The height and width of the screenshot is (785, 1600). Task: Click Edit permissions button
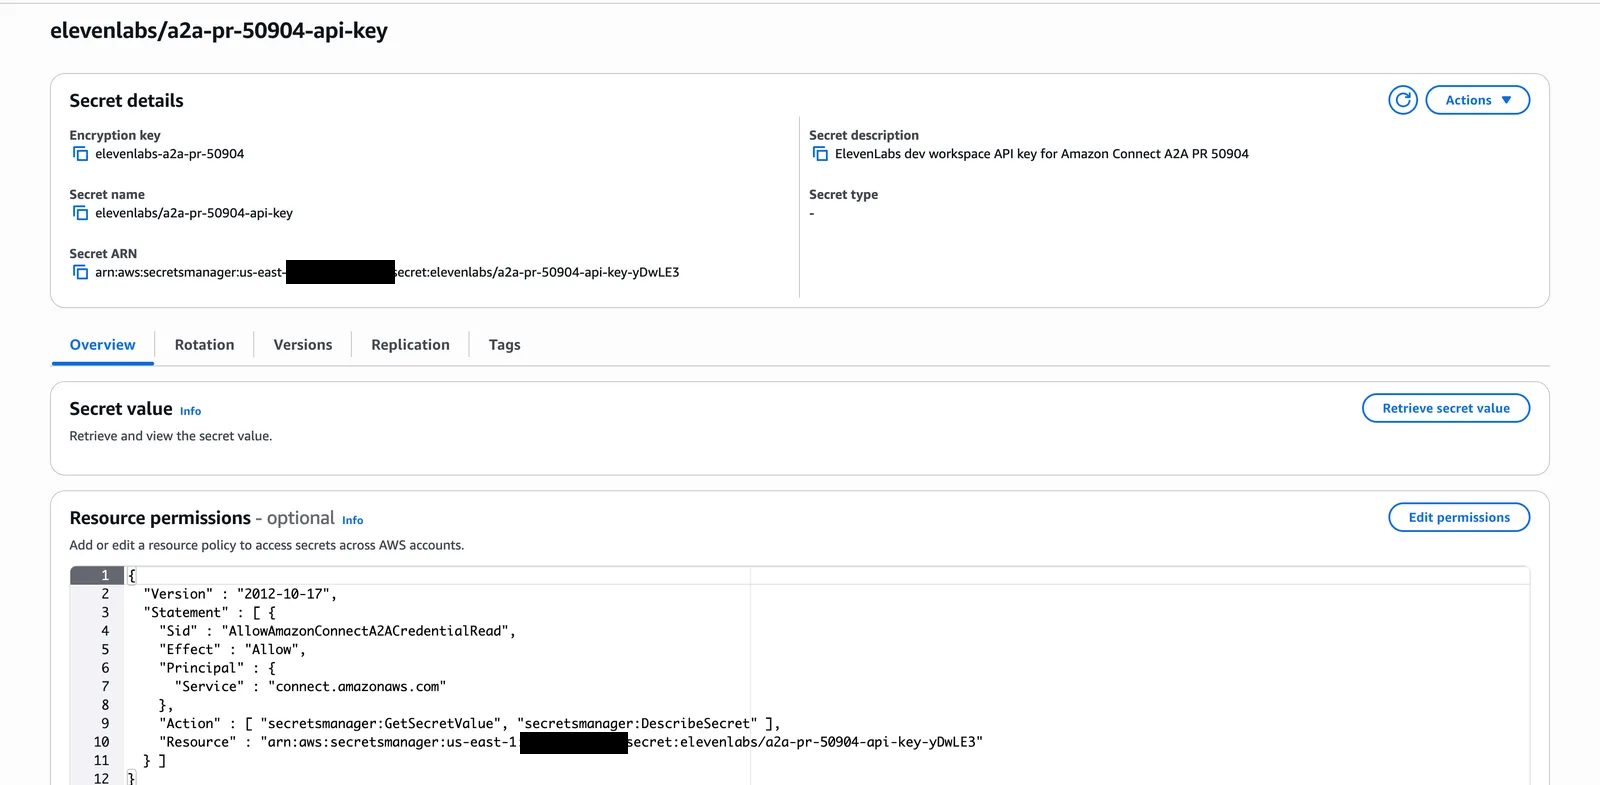click(1459, 517)
